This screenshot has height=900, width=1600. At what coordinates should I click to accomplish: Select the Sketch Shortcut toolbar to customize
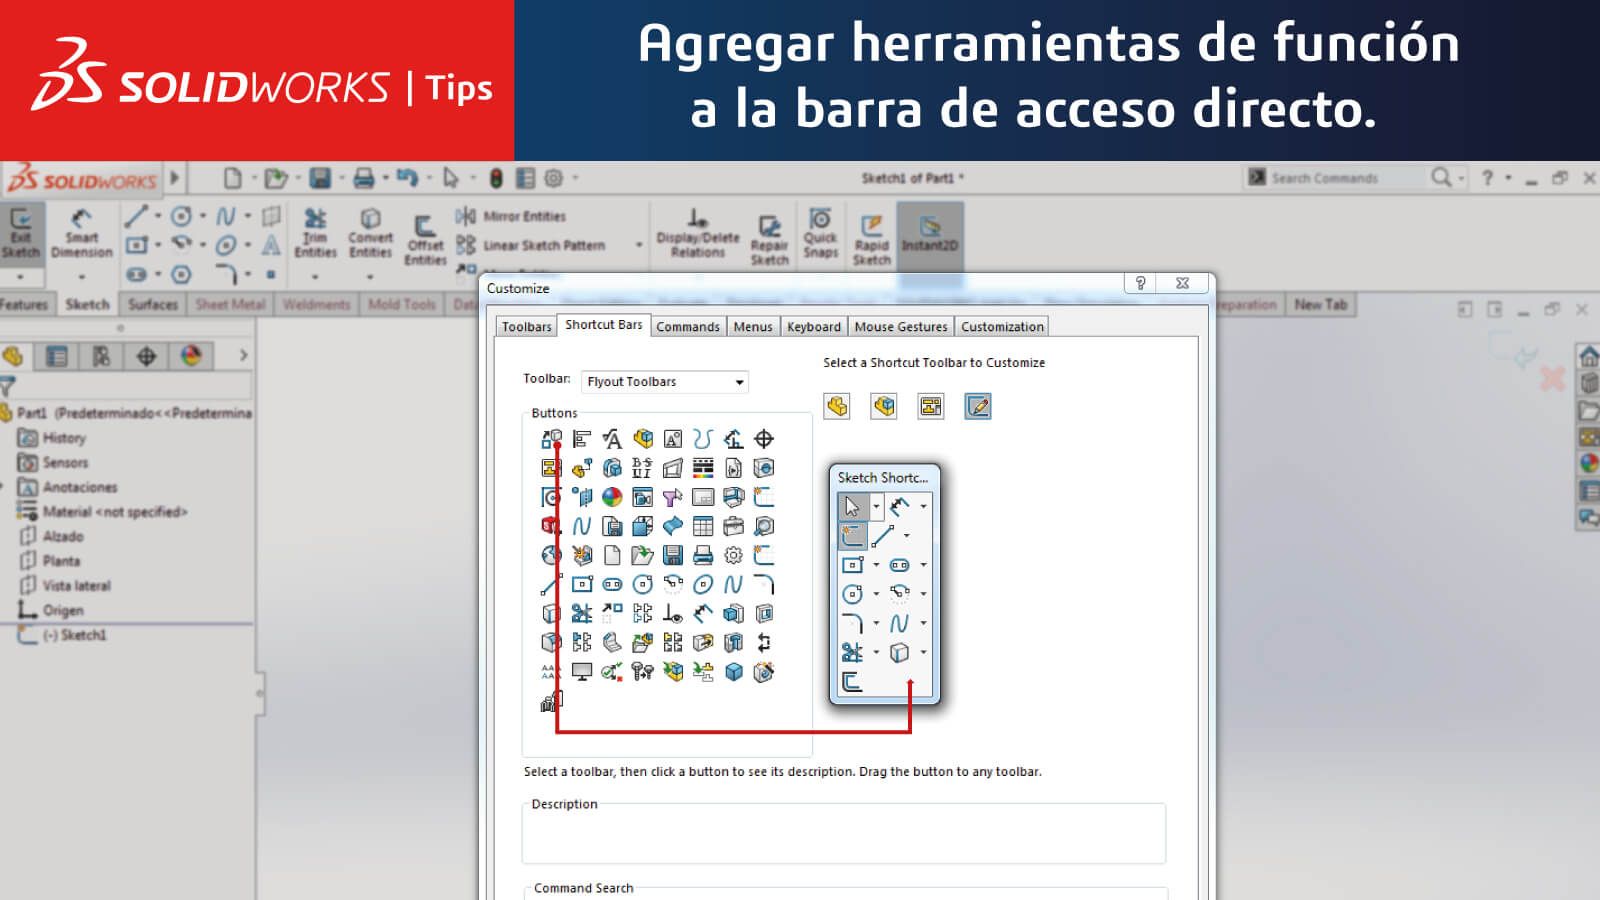point(977,406)
